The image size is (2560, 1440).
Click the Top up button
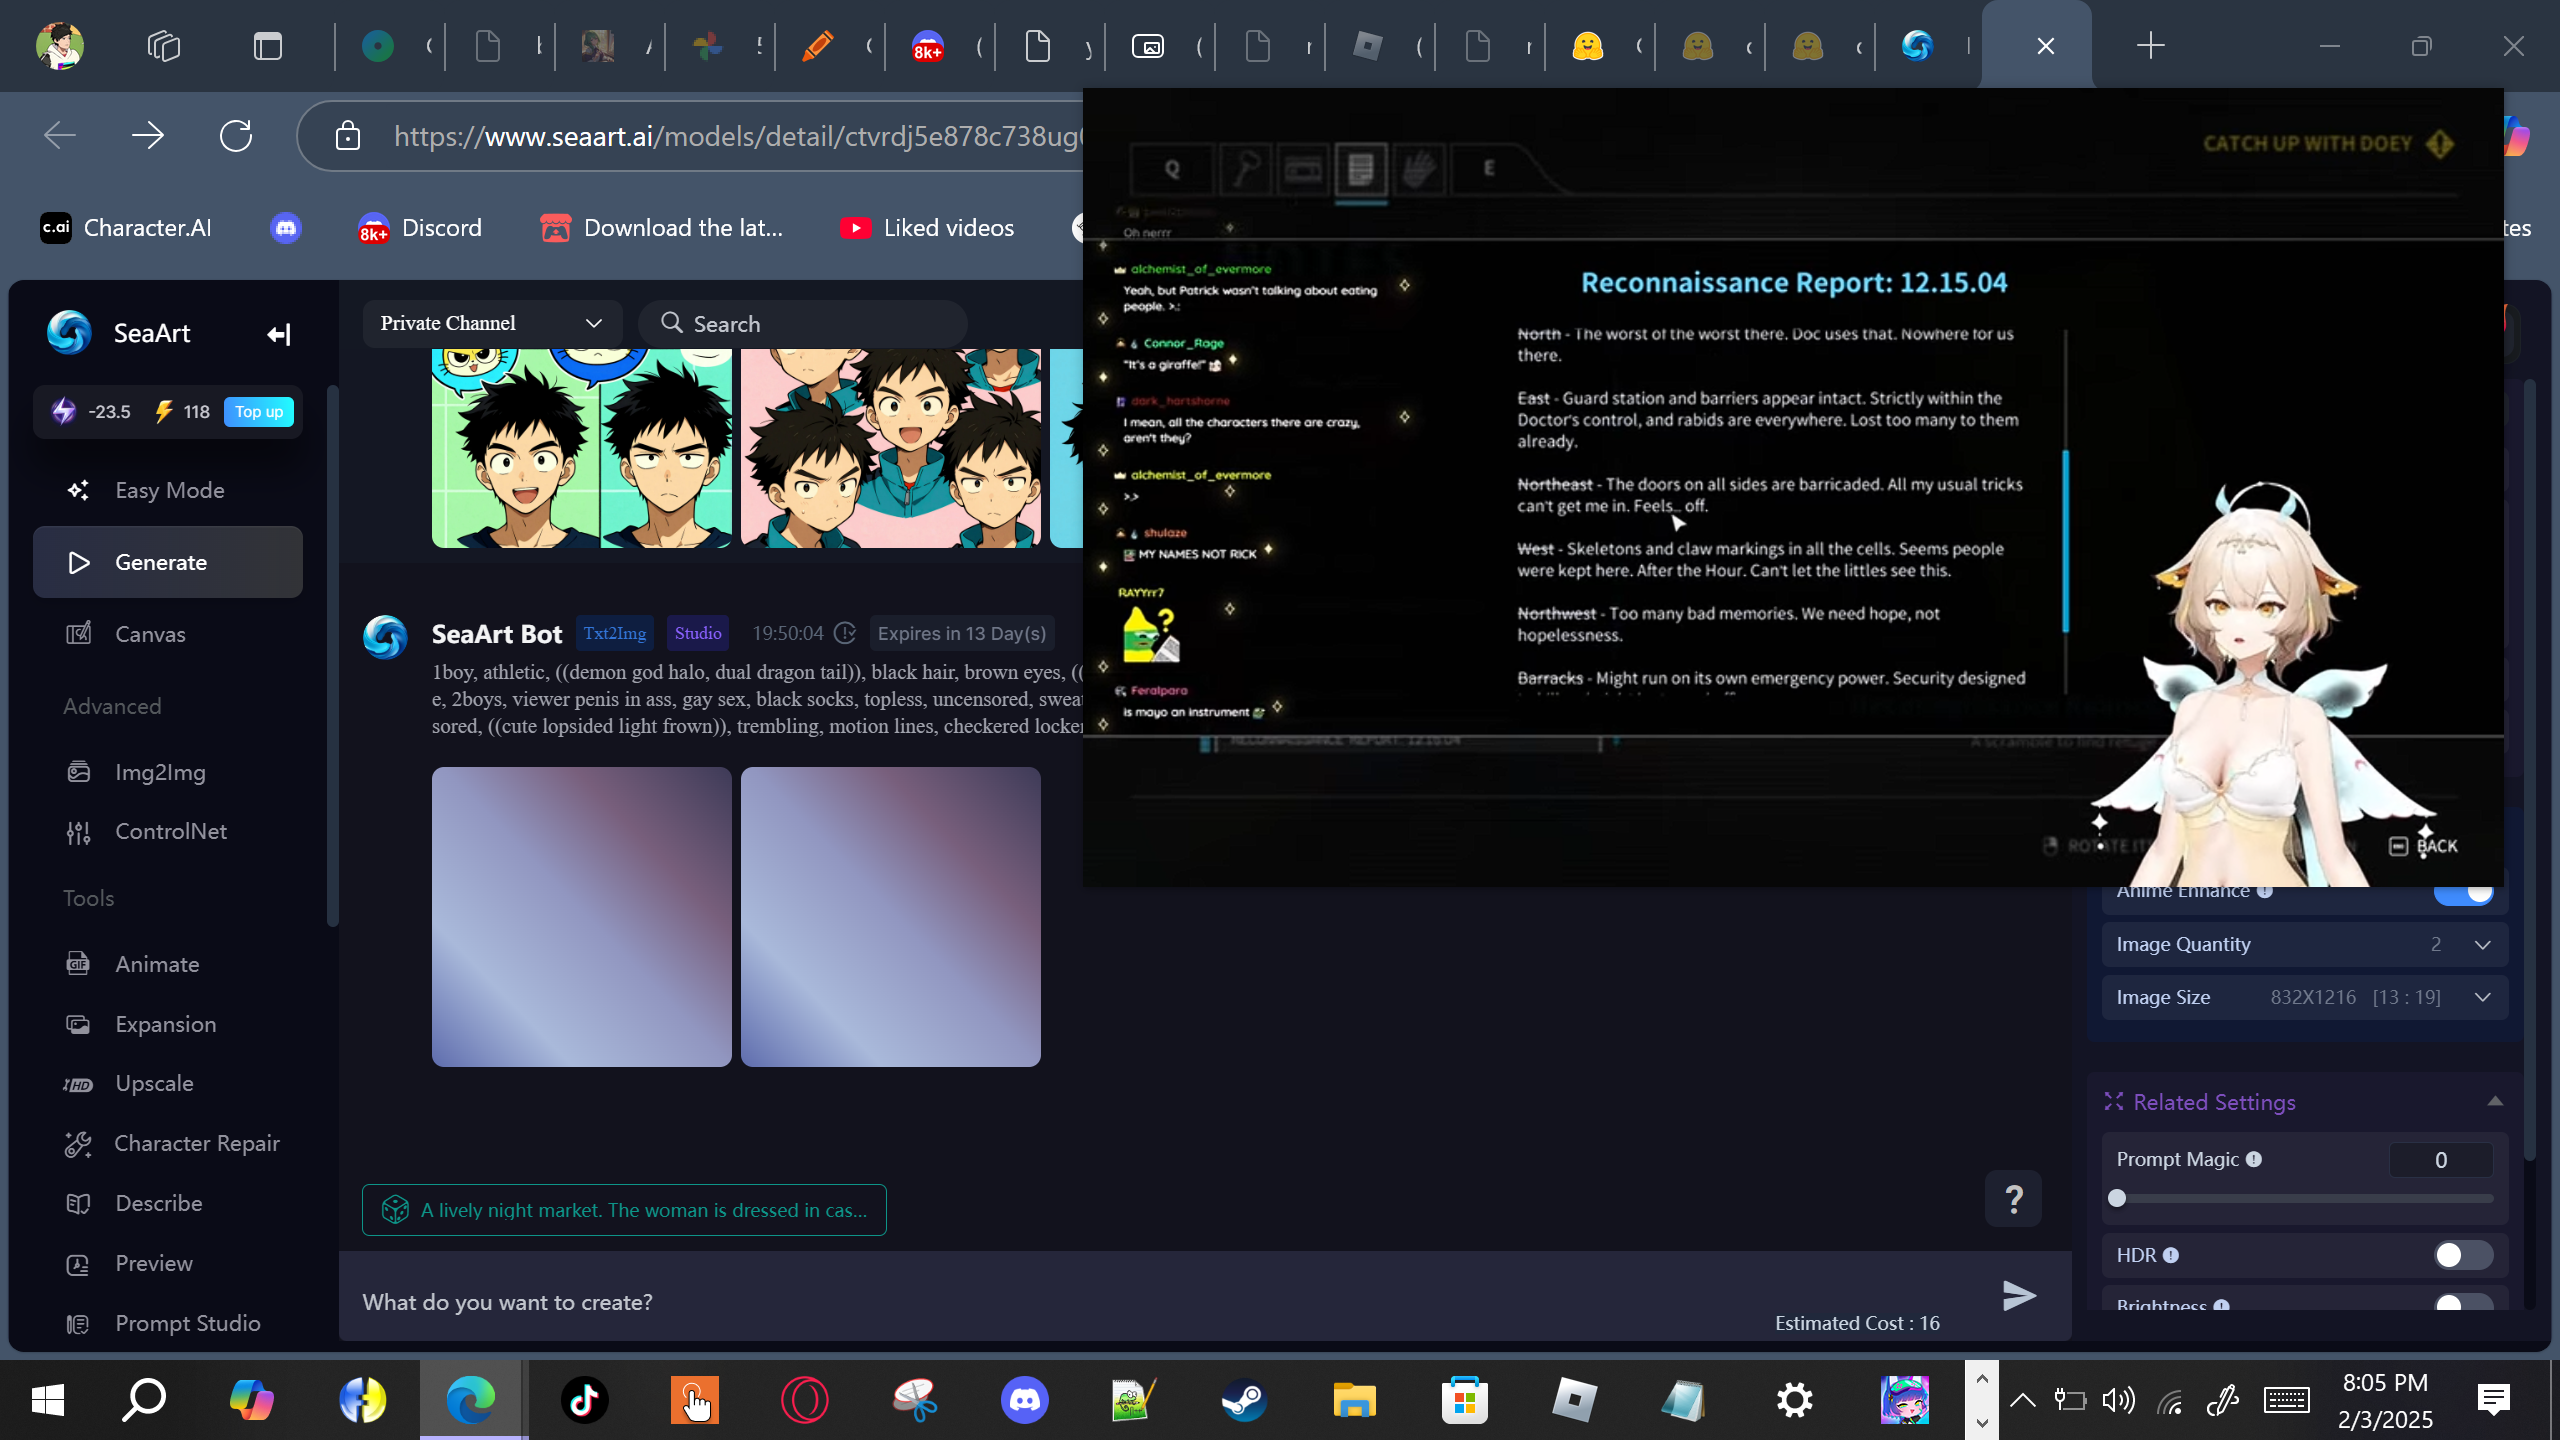258,412
